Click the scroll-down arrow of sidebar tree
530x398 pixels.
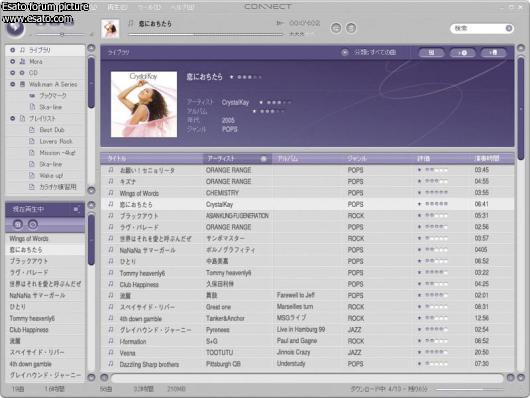point(91,190)
